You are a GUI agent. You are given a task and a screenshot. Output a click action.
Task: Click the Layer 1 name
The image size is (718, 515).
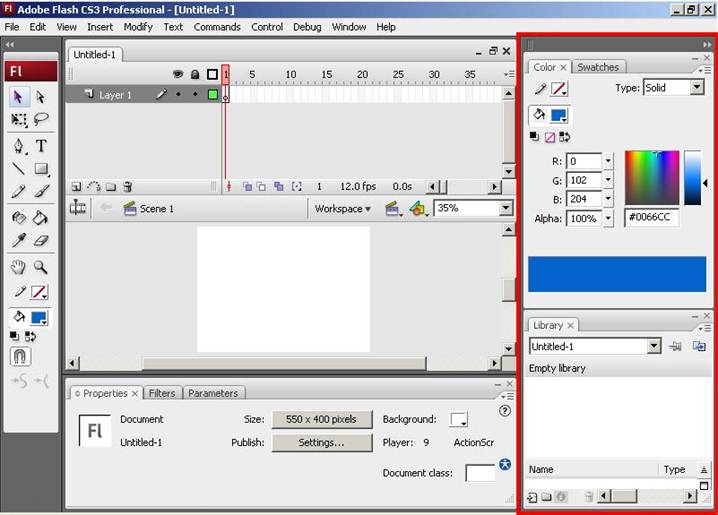coord(115,95)
